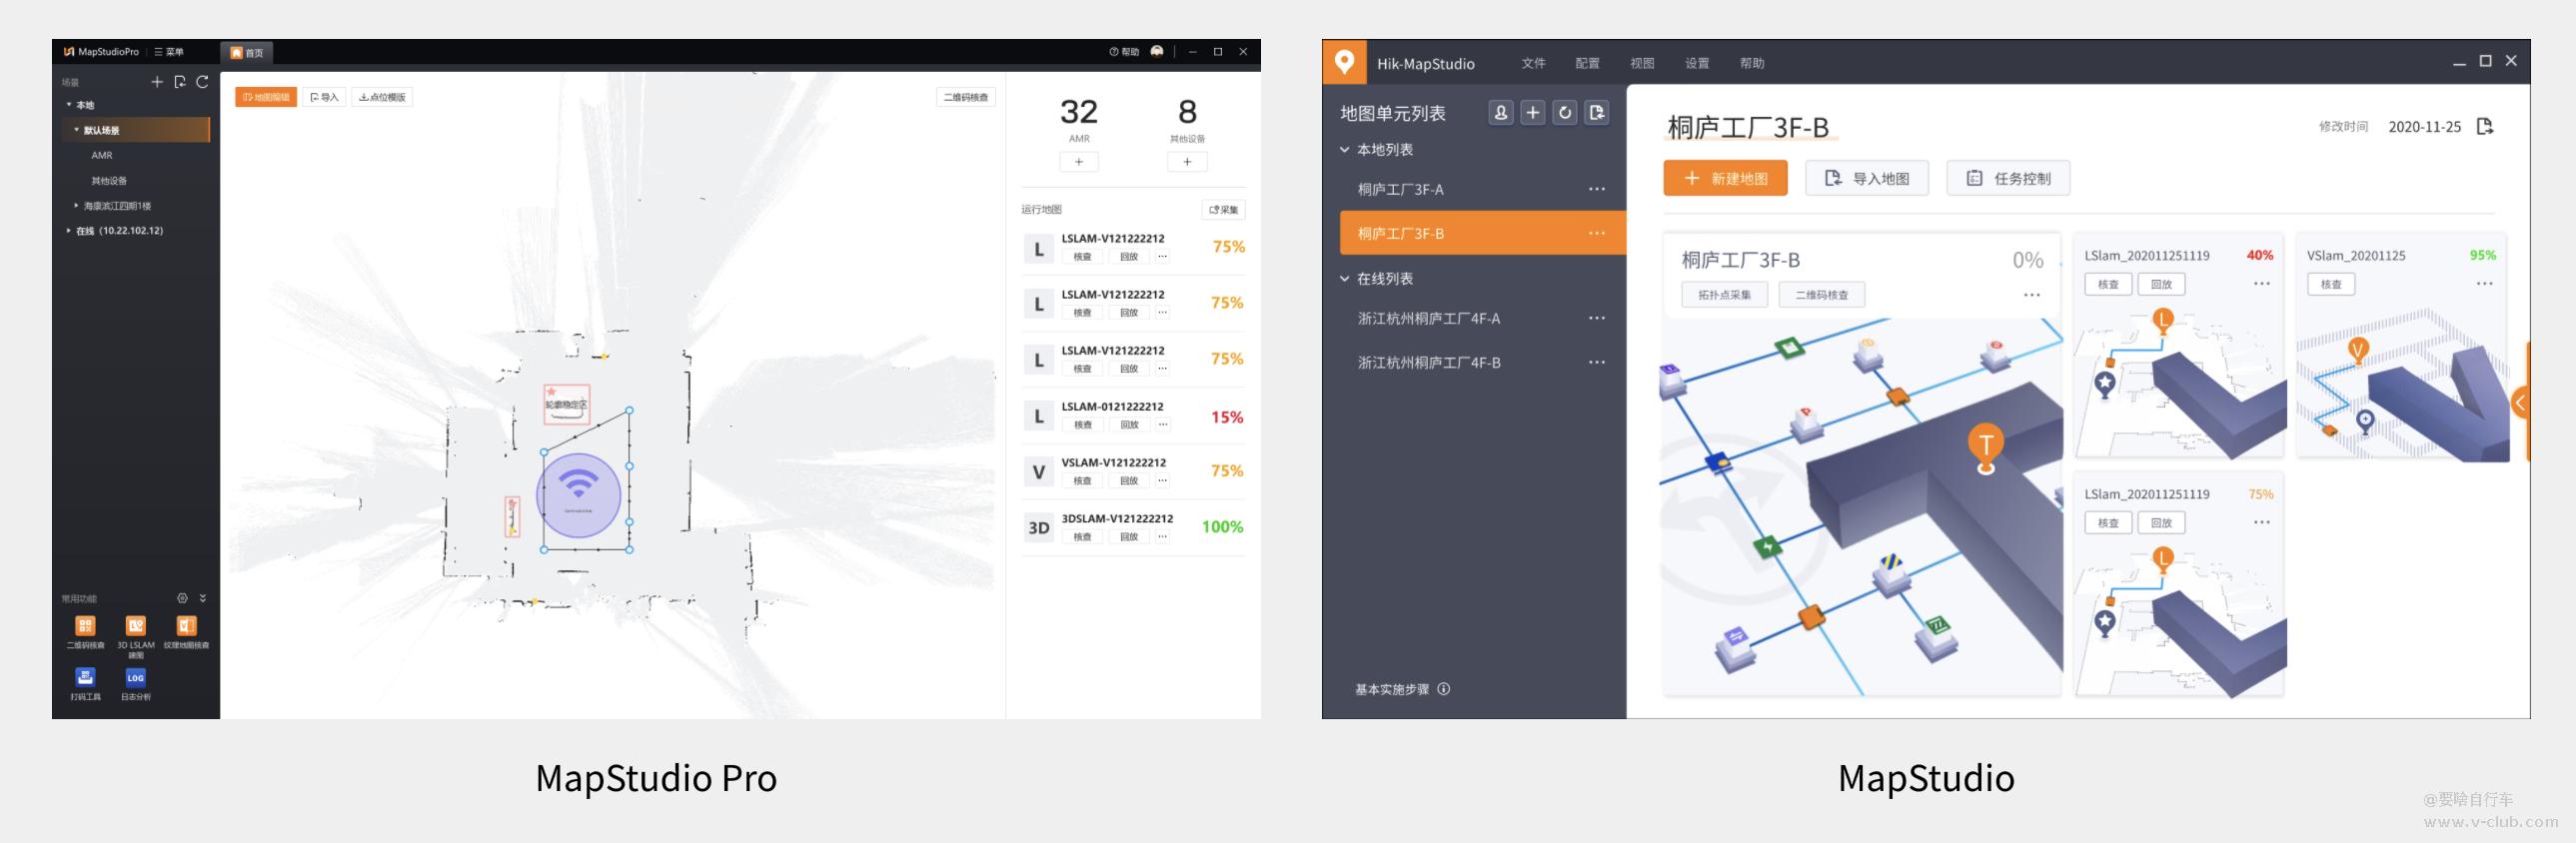Viewport: 2576px width, 843px height.
Task: Collapse the 常用功能 panel
Action: 203,598
